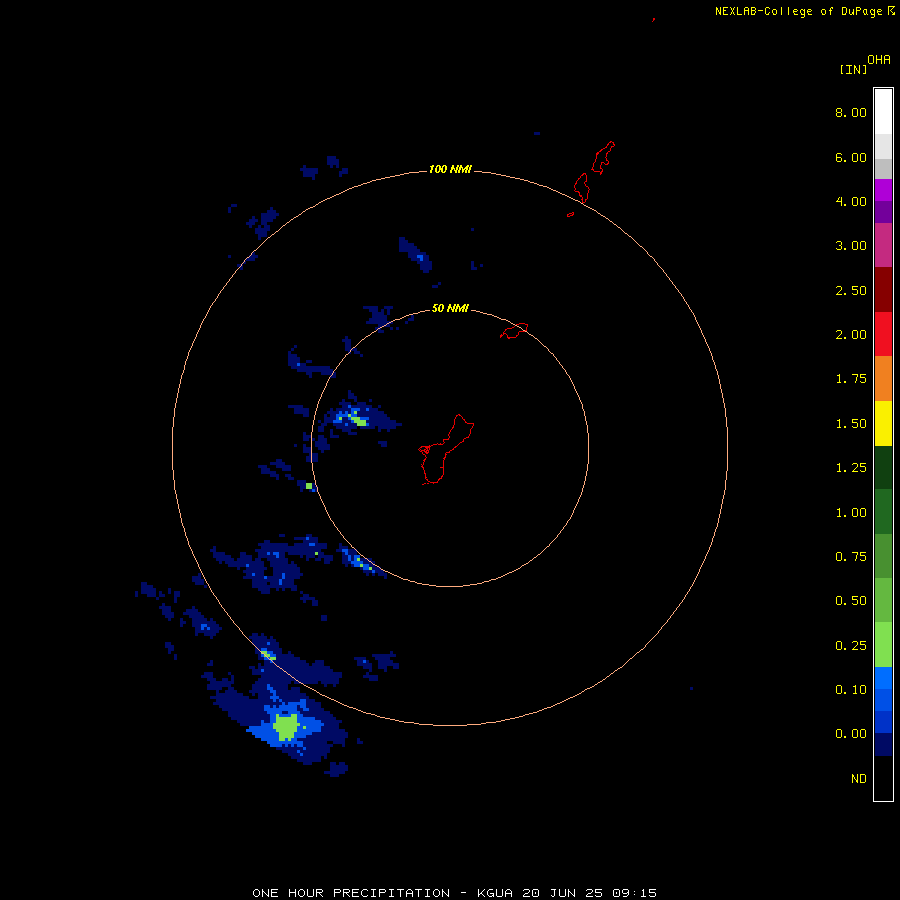Image resolution: width=900 pixels, height=900 pixels.
Task: Pick the darkest green 1.25 swatch
Action: click(x=883, y=467)
